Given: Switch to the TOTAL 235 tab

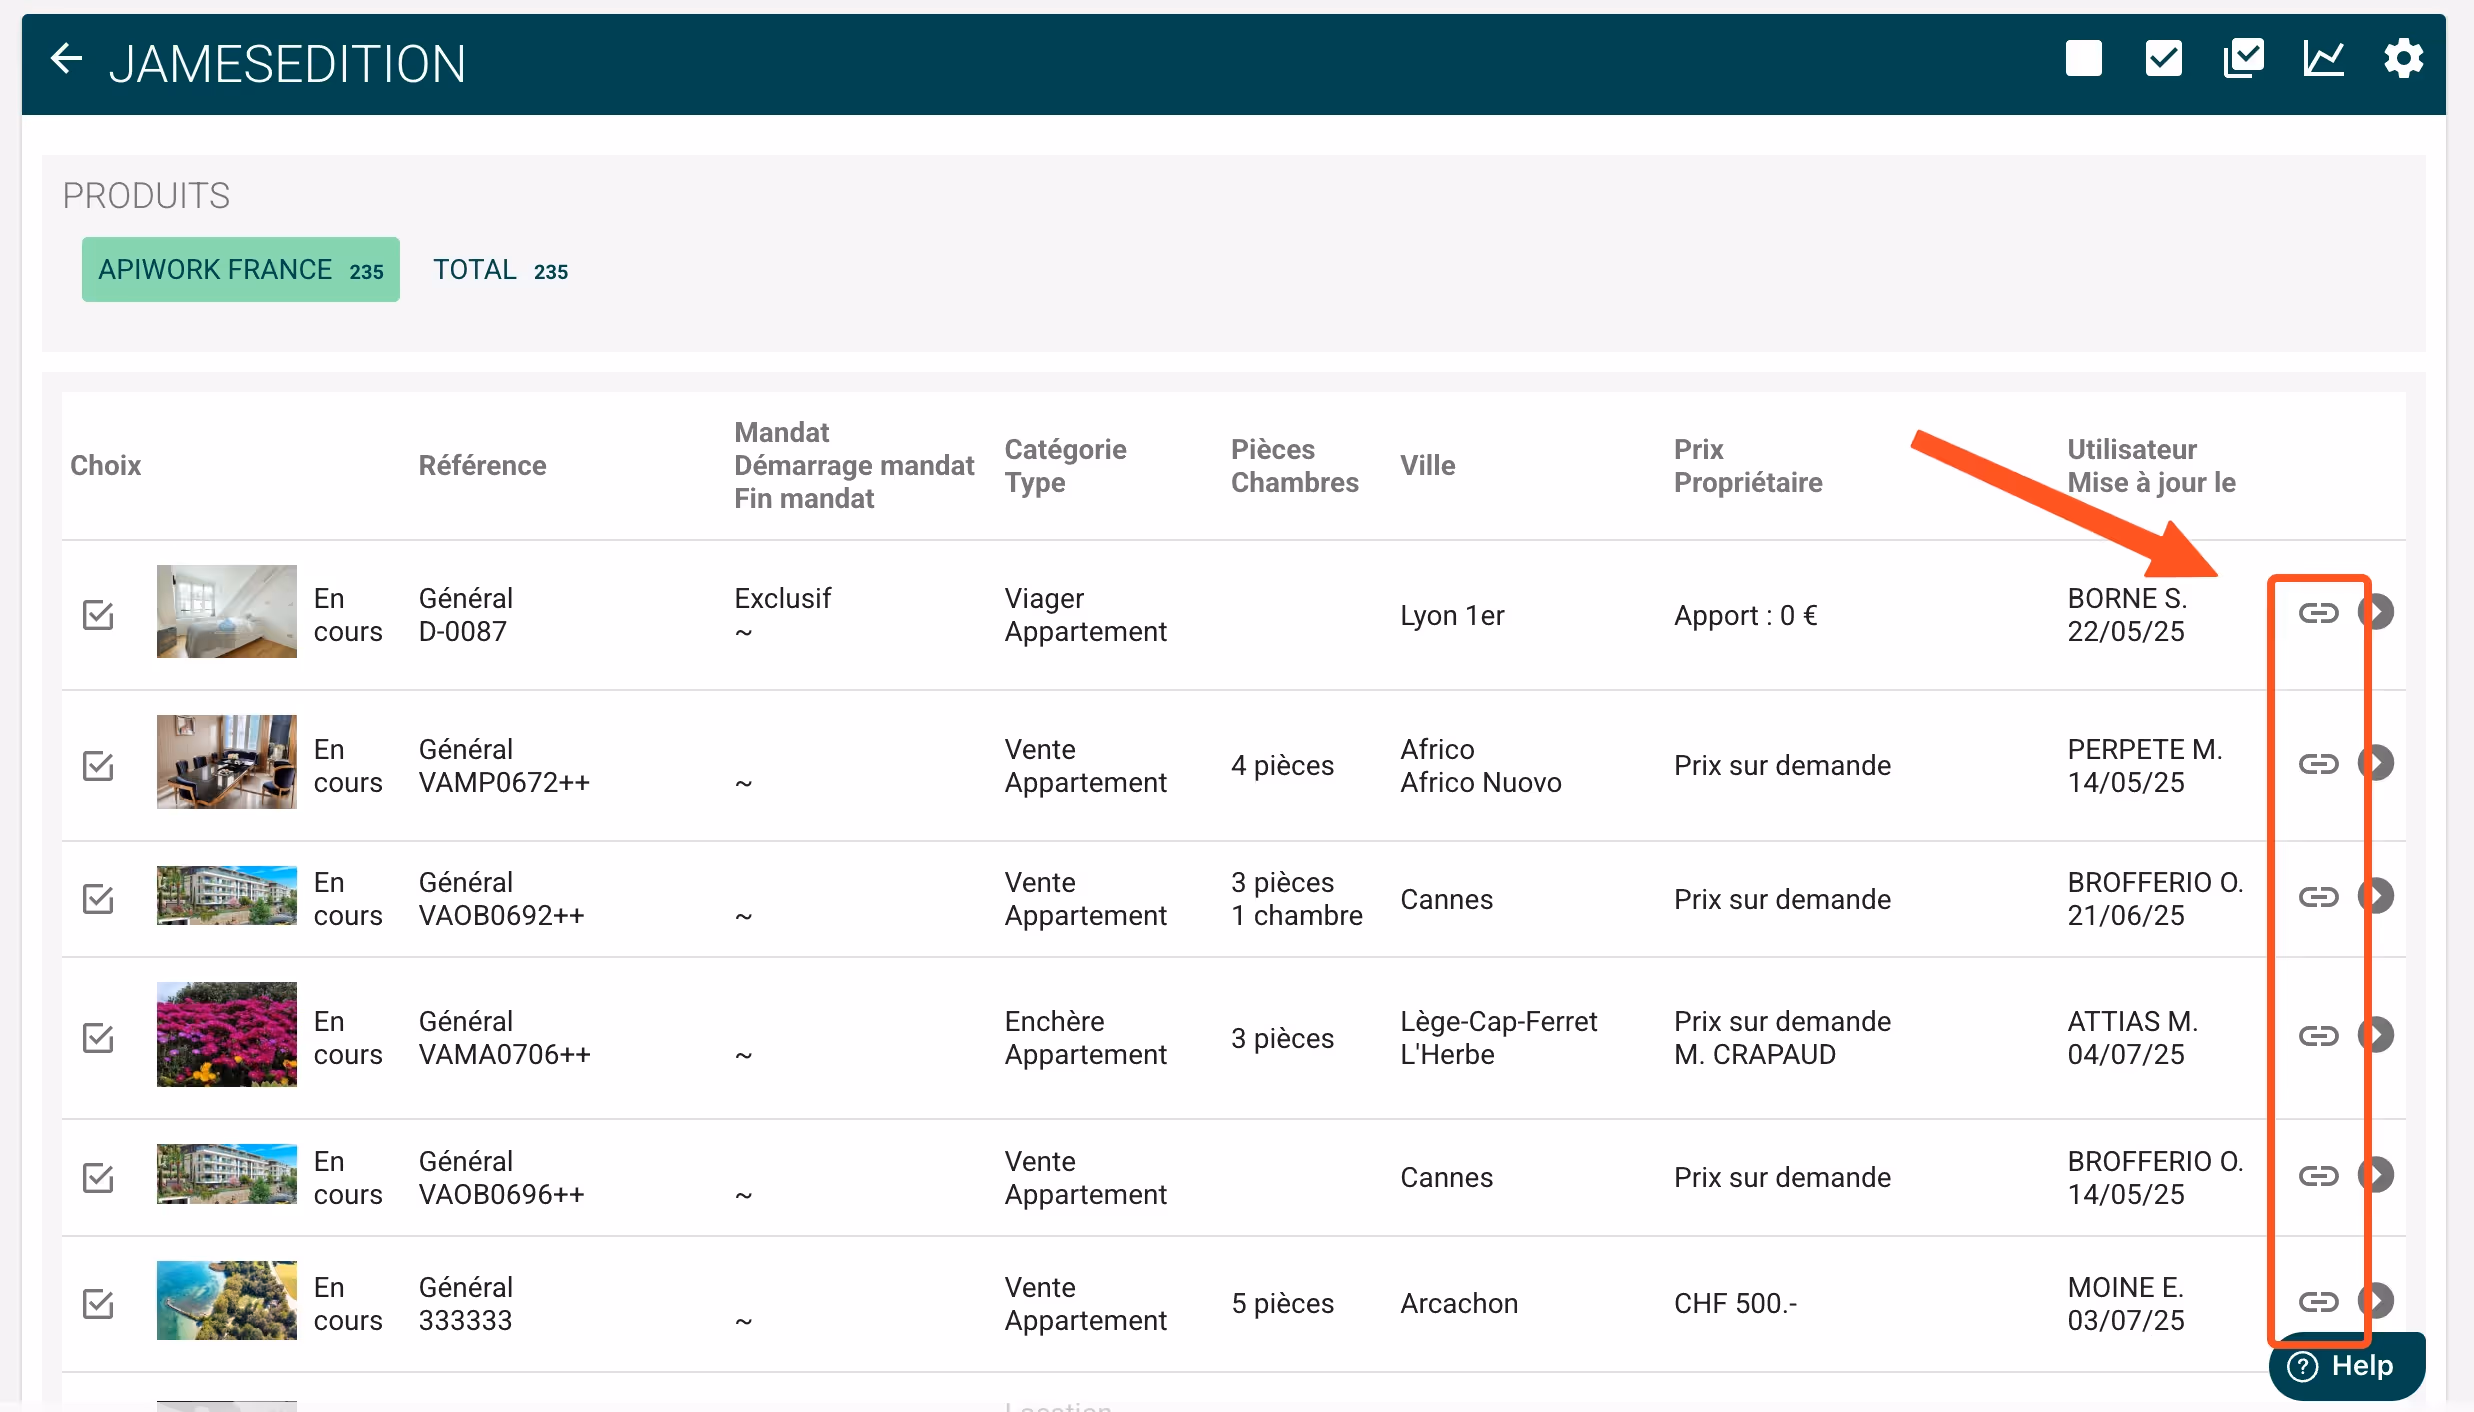Looking at the screenshot, I should [x=500, y=270].
